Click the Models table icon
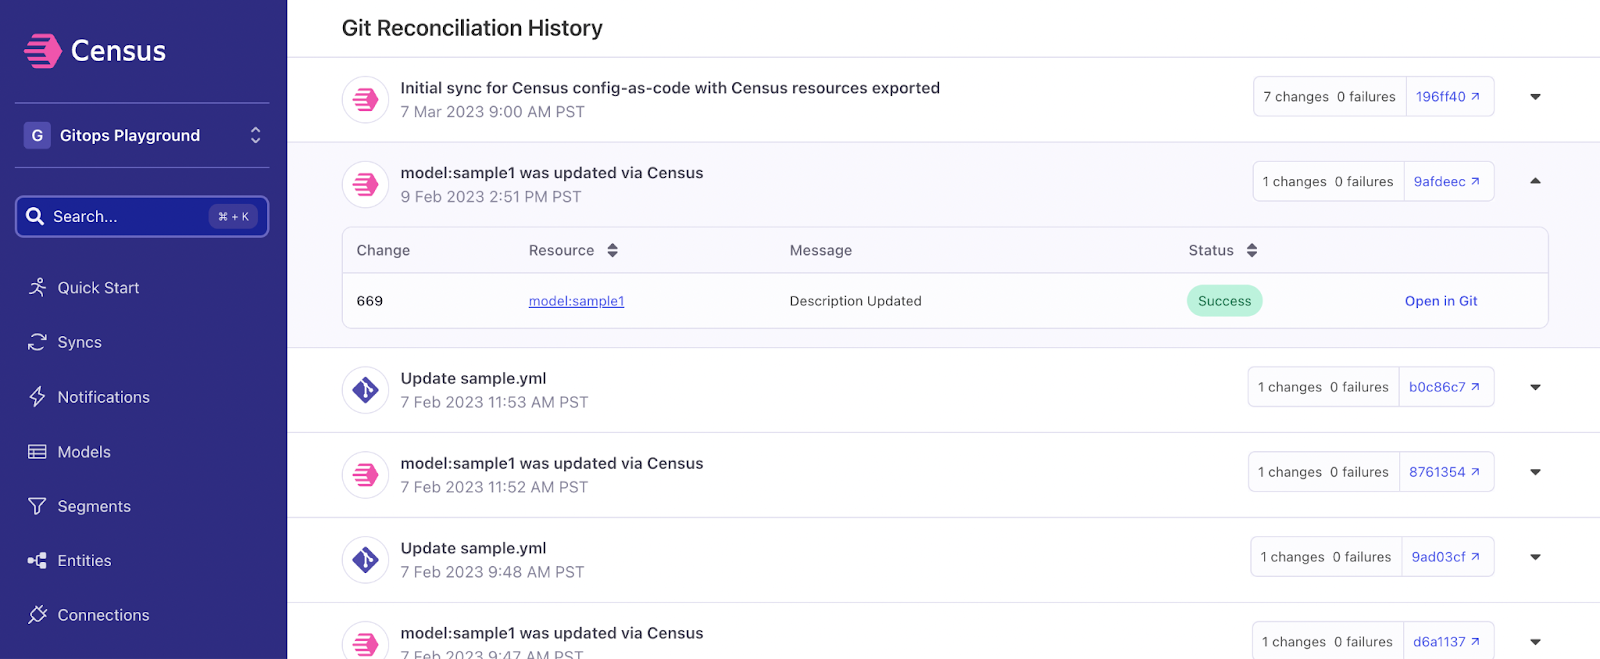 pyautogui.click(x=37, y=452)
